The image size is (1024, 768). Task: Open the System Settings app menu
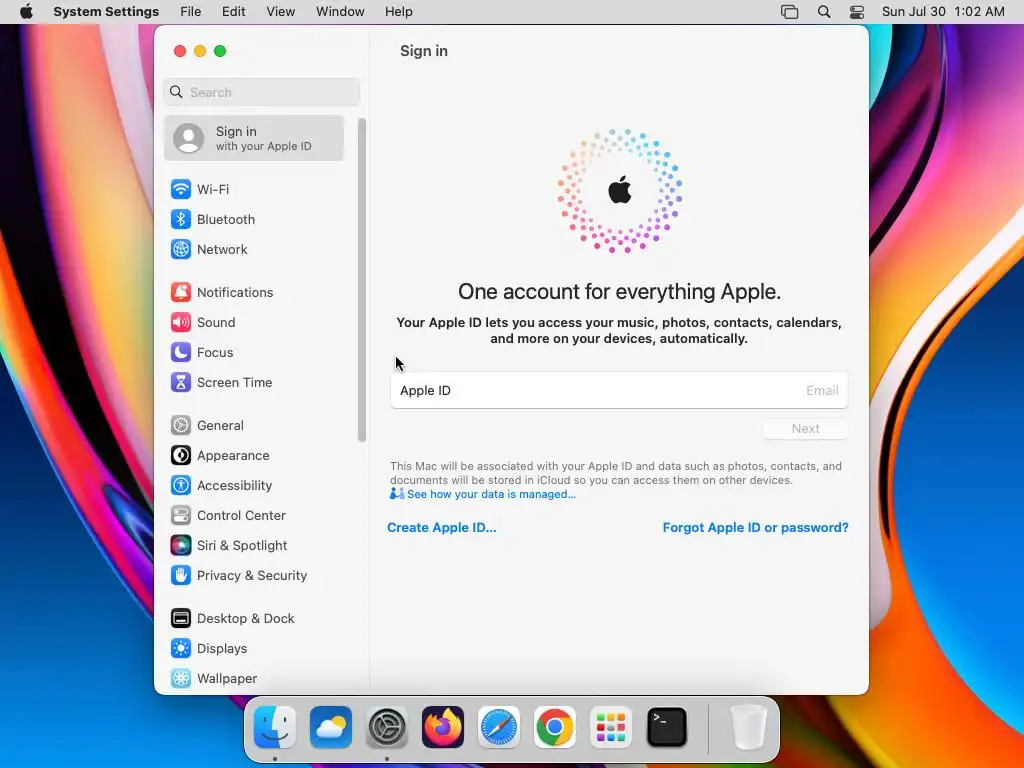click(106, 12)
